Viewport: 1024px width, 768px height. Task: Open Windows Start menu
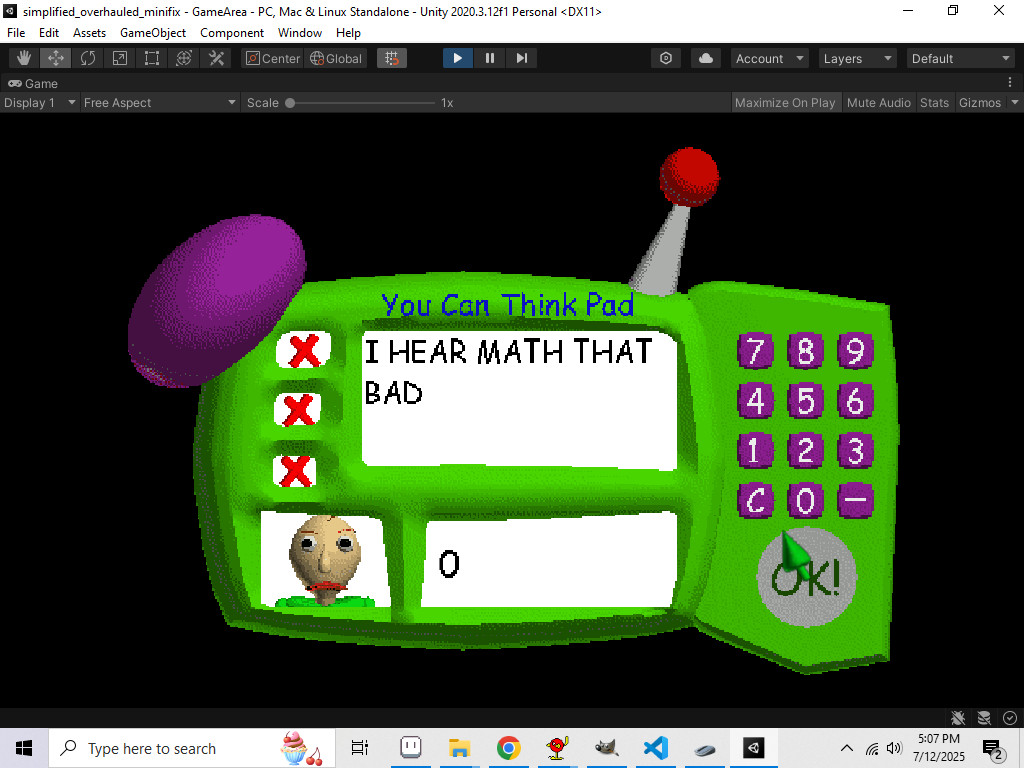[24, 748]
